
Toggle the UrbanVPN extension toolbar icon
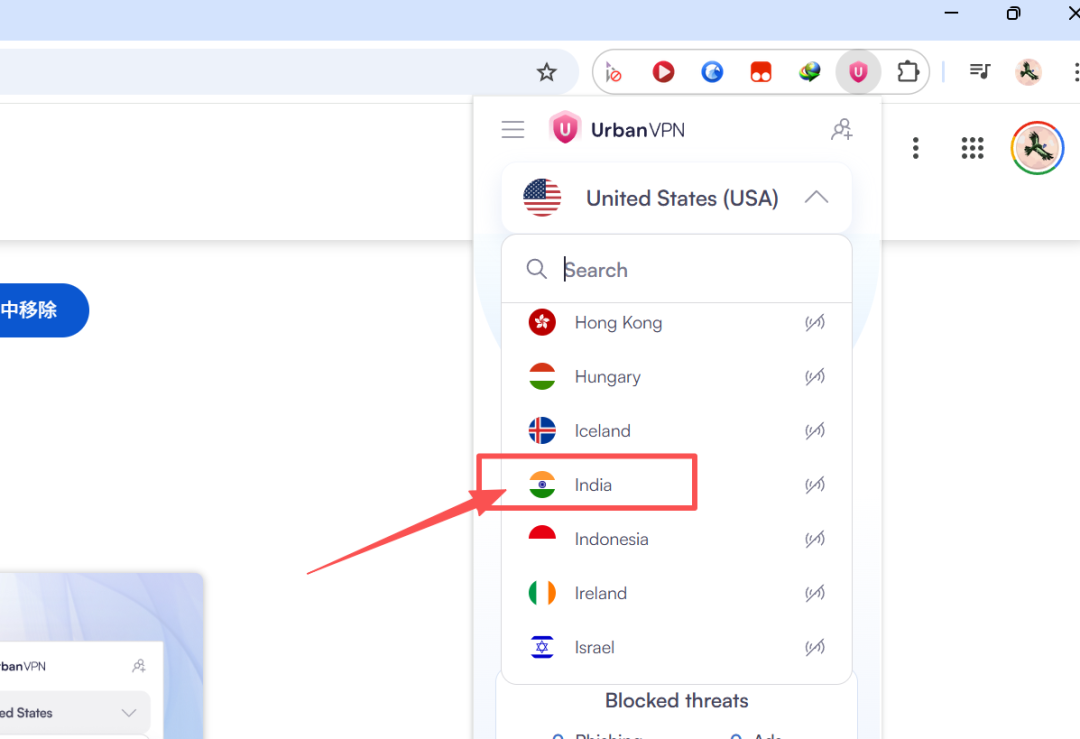click(x=858, y=72)
